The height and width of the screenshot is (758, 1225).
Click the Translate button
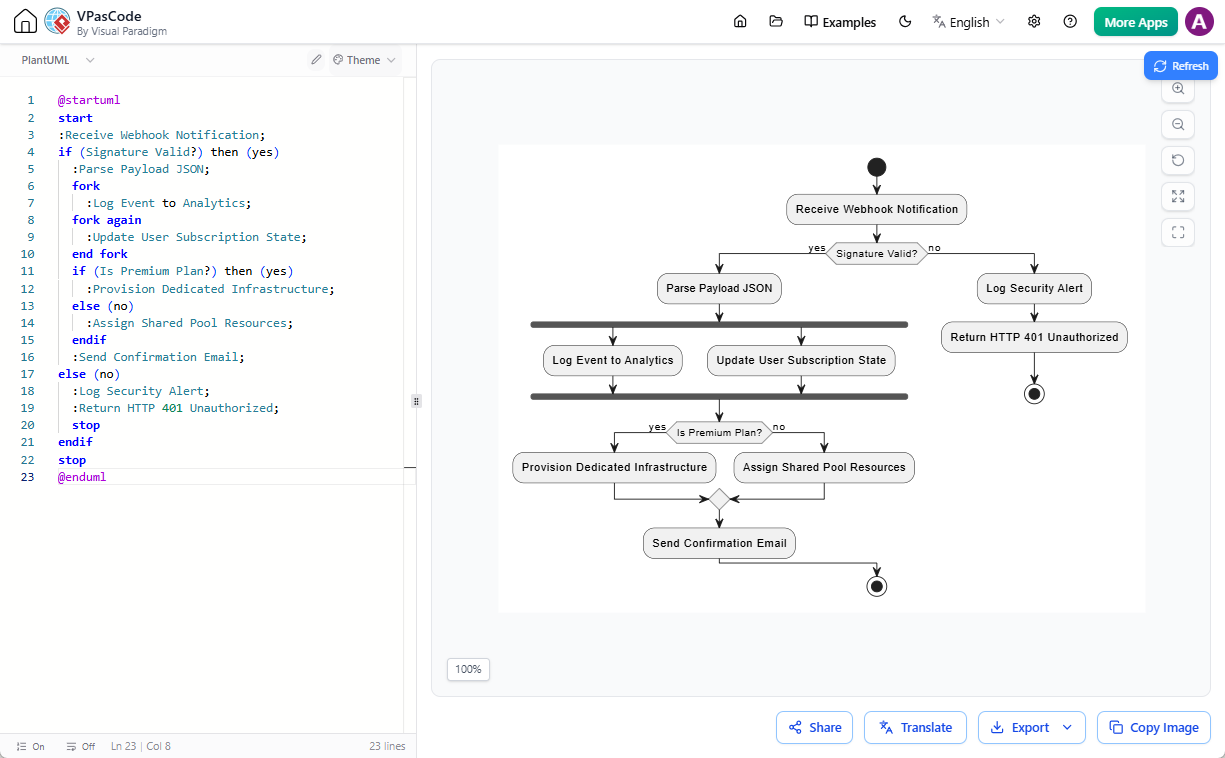pos(915,727)
